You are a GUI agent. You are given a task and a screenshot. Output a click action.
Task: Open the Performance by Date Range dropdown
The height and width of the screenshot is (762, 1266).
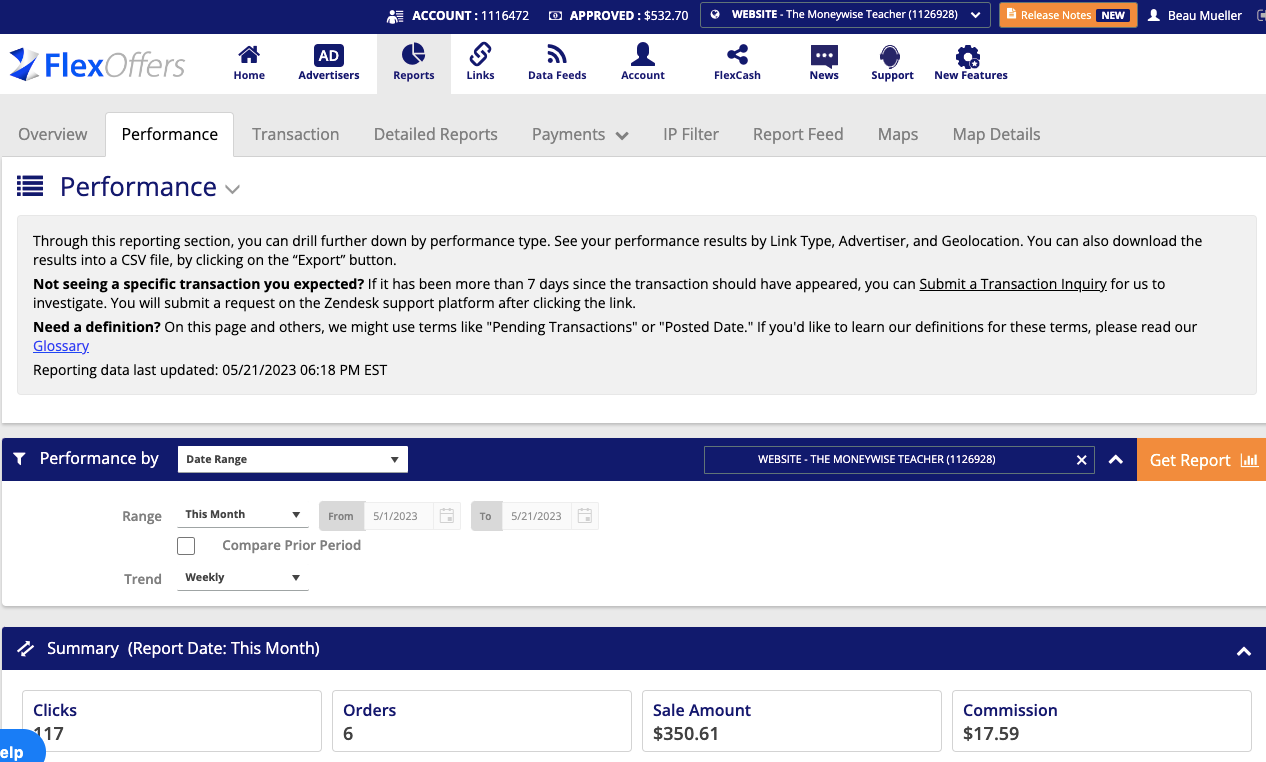(293, 459)
